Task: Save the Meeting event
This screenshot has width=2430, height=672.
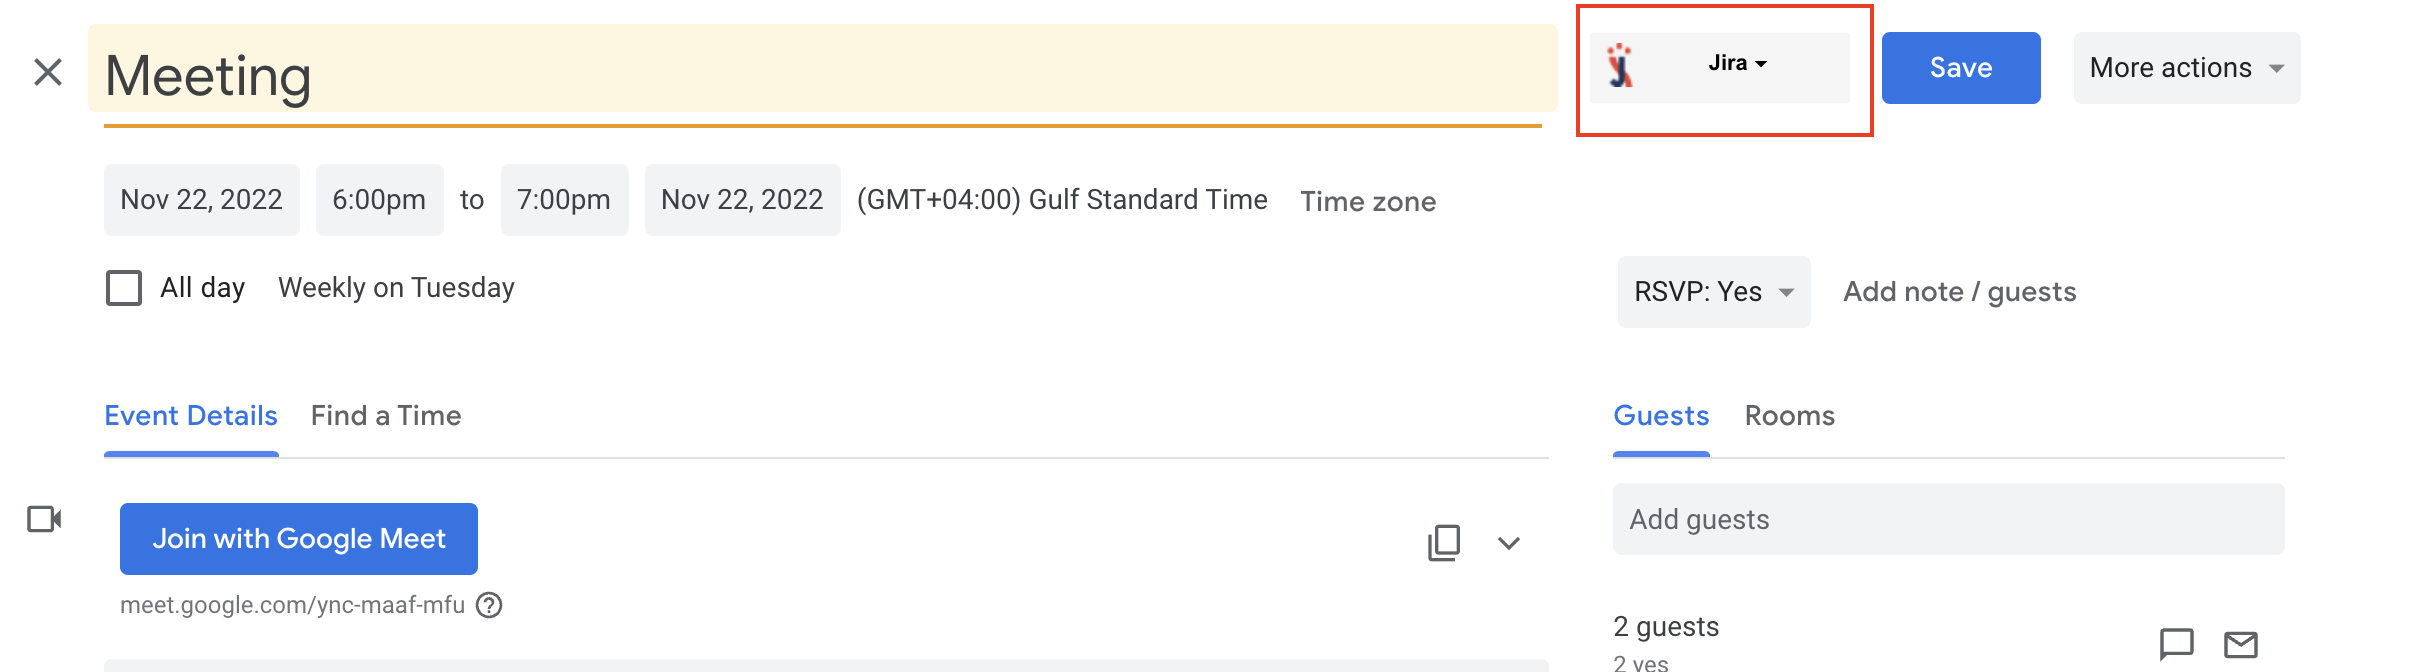Action: click(x=1960, y=67)
